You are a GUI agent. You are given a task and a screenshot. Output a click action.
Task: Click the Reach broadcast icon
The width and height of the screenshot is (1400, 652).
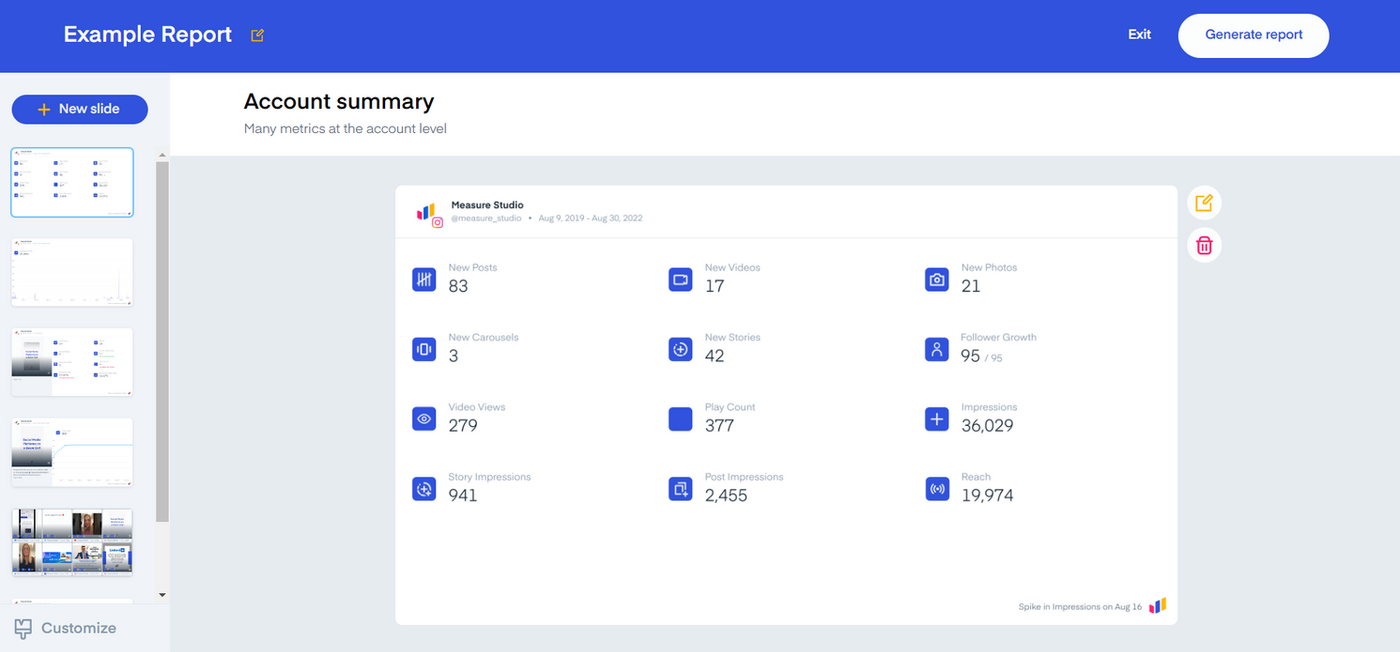937,489
